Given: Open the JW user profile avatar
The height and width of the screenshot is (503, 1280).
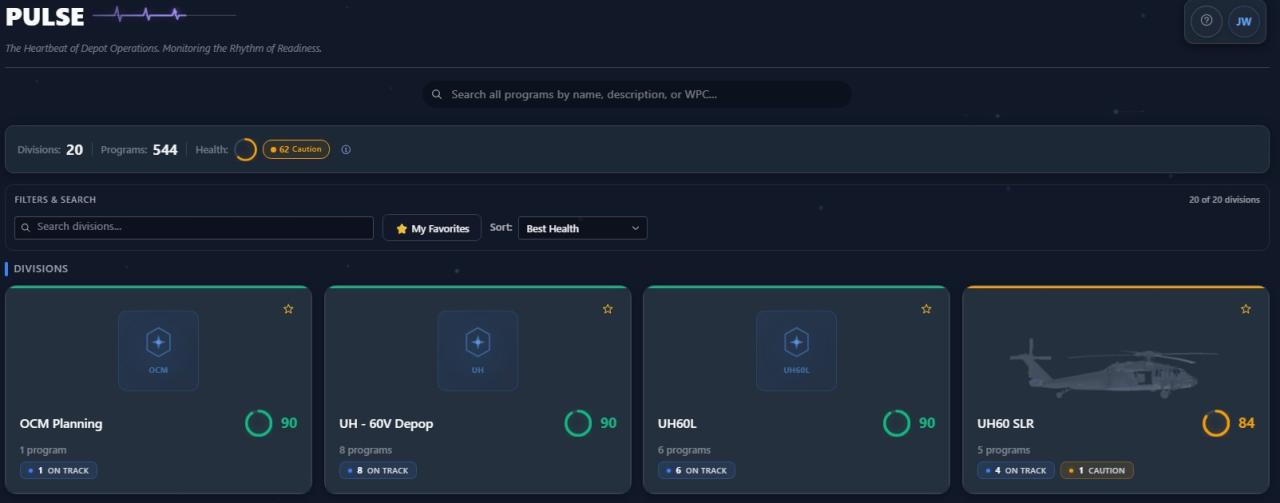Looking at the screenshot, I should 1243,20.
